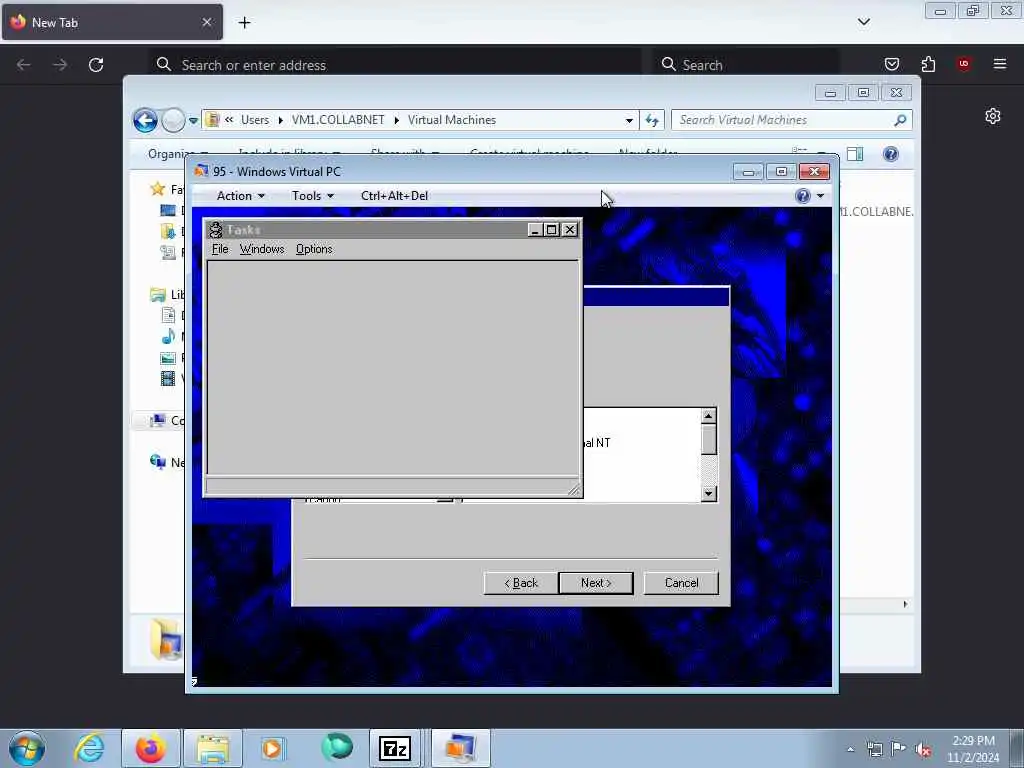Cancel the setup wizard
Image resolution: width=1024 pixels, height=768 pixels.
681,583
